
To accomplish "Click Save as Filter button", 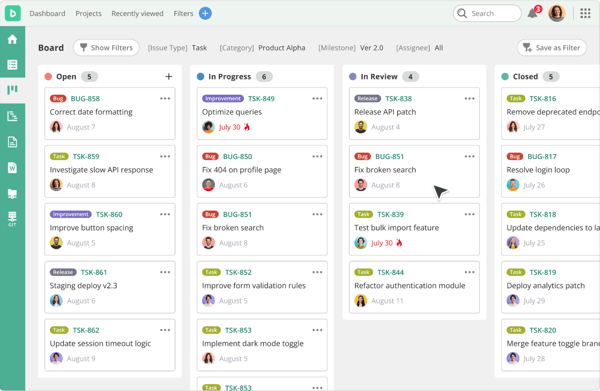I will pos(551,48).
